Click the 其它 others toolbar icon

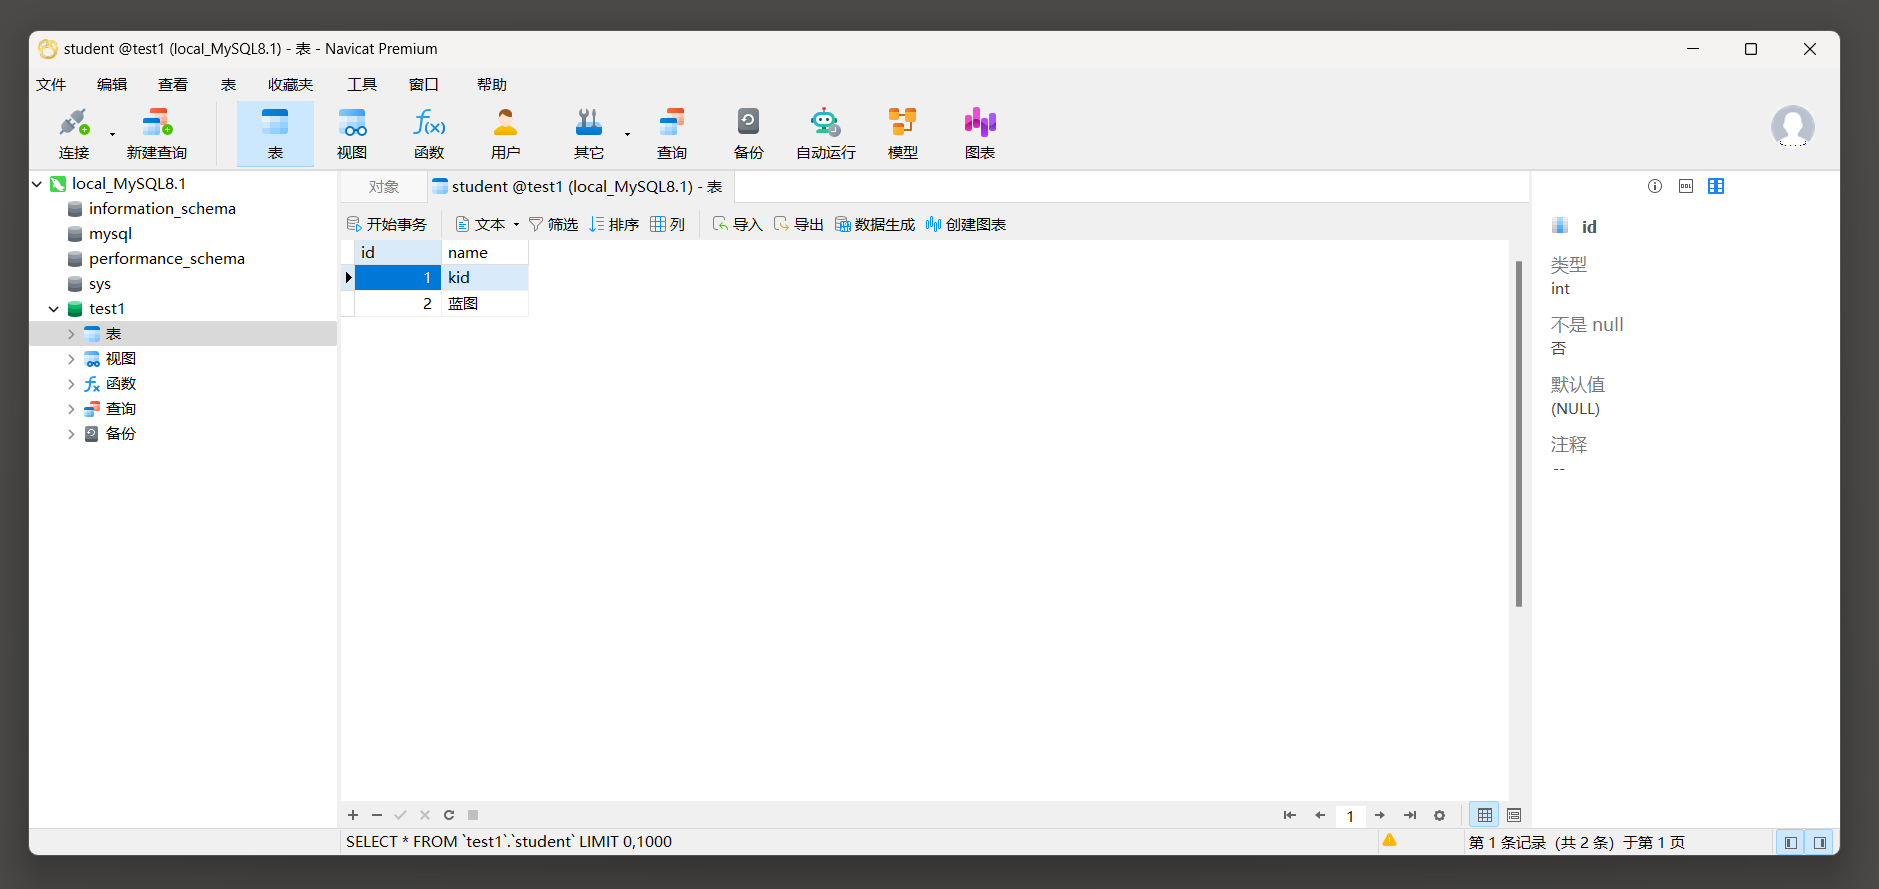(x=589, y=134)
